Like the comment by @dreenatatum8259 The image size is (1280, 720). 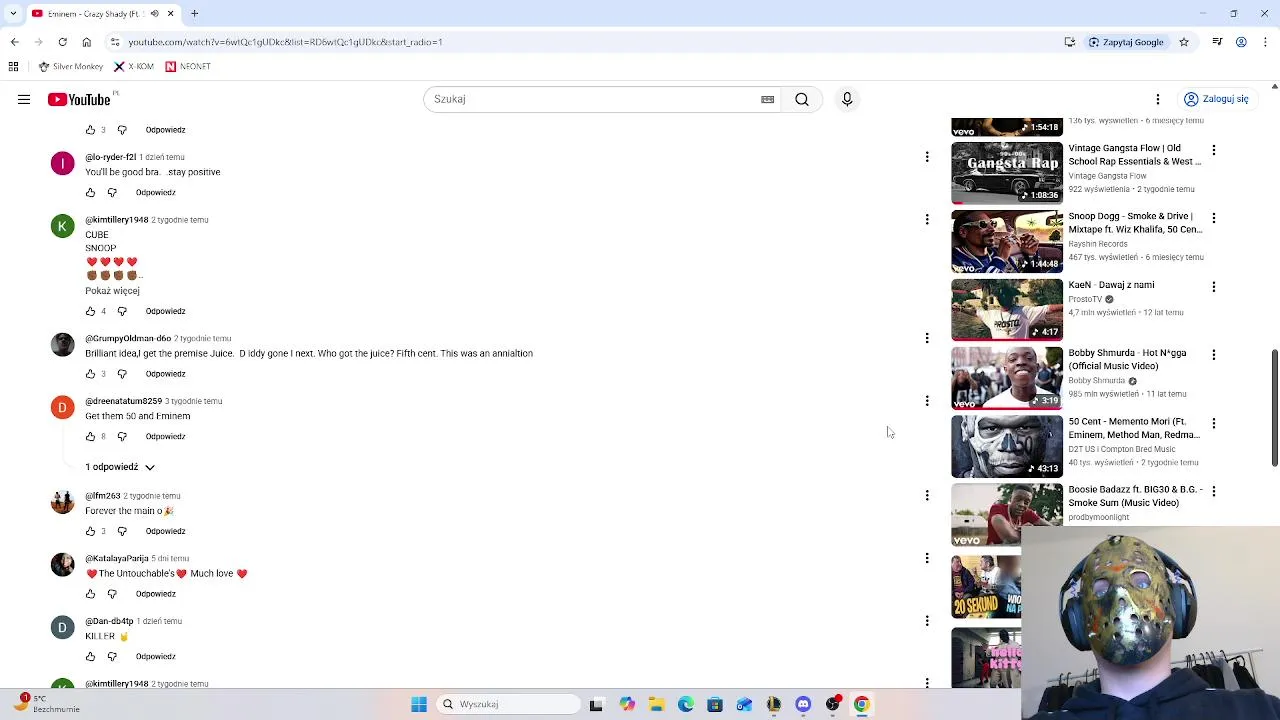[x=90, y=436]
